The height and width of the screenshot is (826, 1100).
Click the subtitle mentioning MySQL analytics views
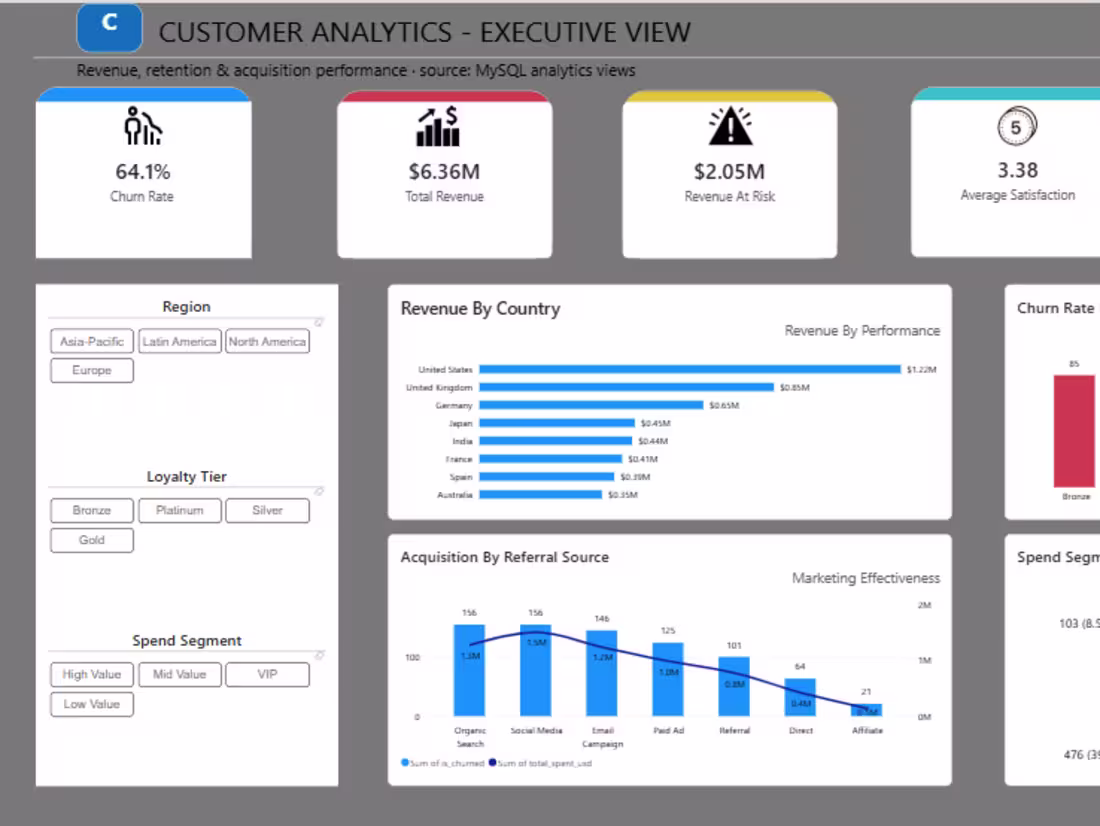coord(356,70)
